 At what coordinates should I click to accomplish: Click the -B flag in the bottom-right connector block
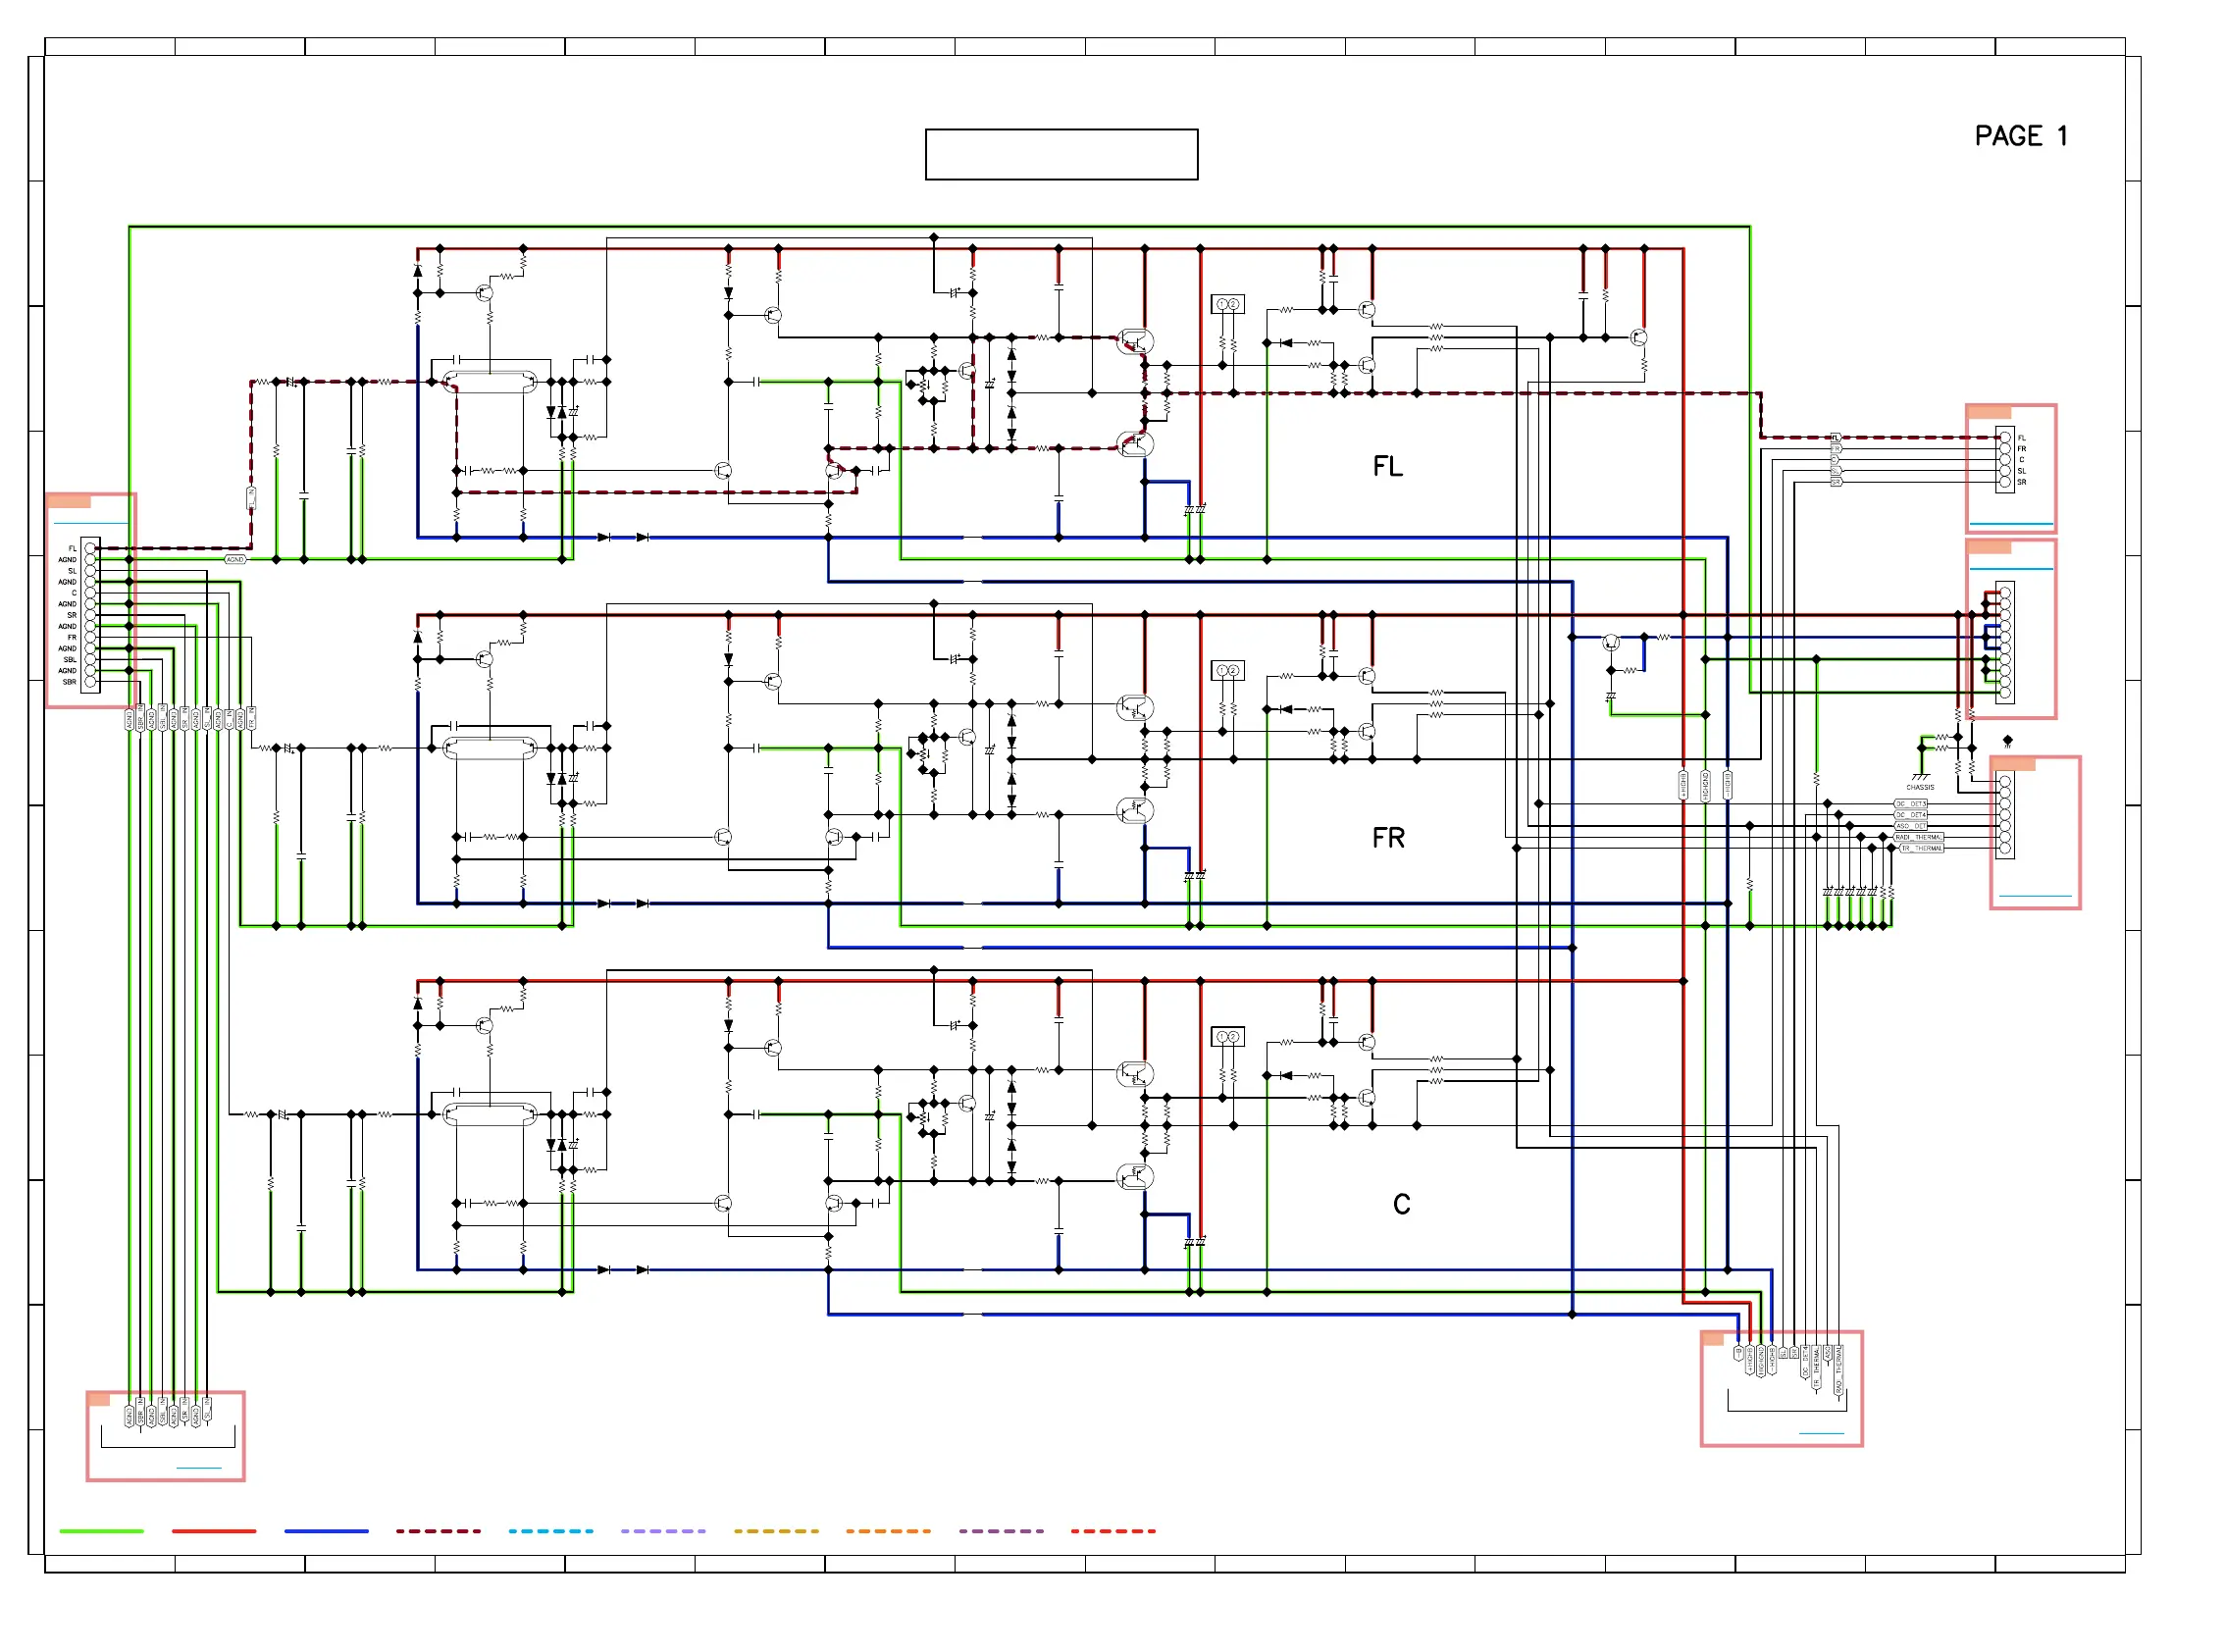click(x=1739, y=1354)
